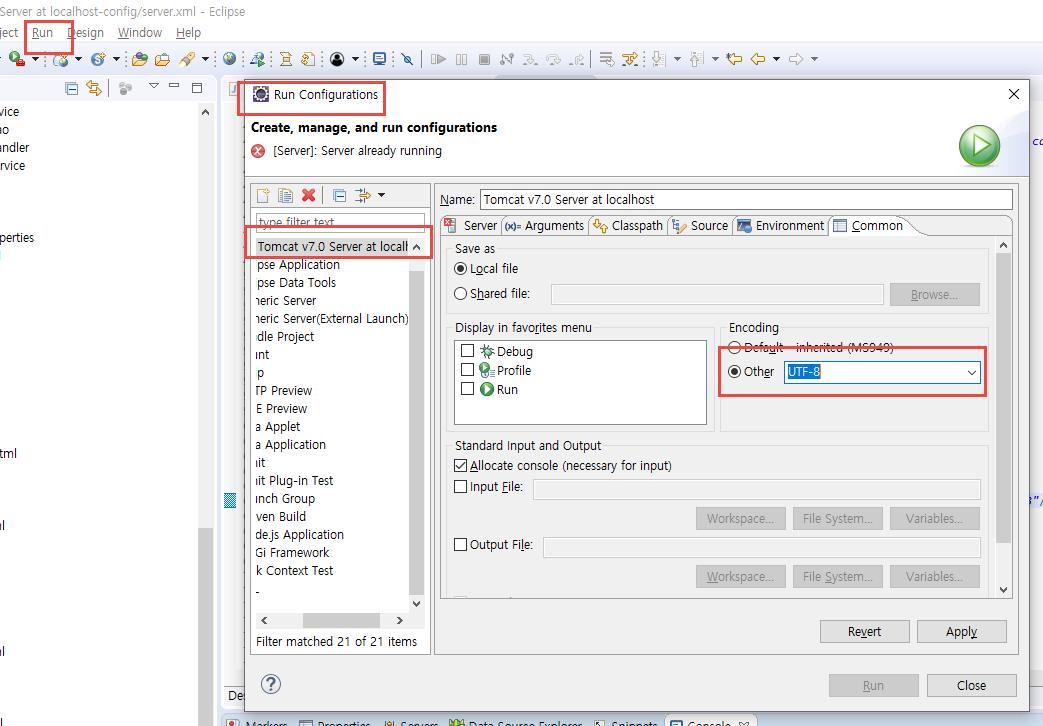
Task: Click the configuration list vertical scrollbar
Action: click(x=416, y=433)
